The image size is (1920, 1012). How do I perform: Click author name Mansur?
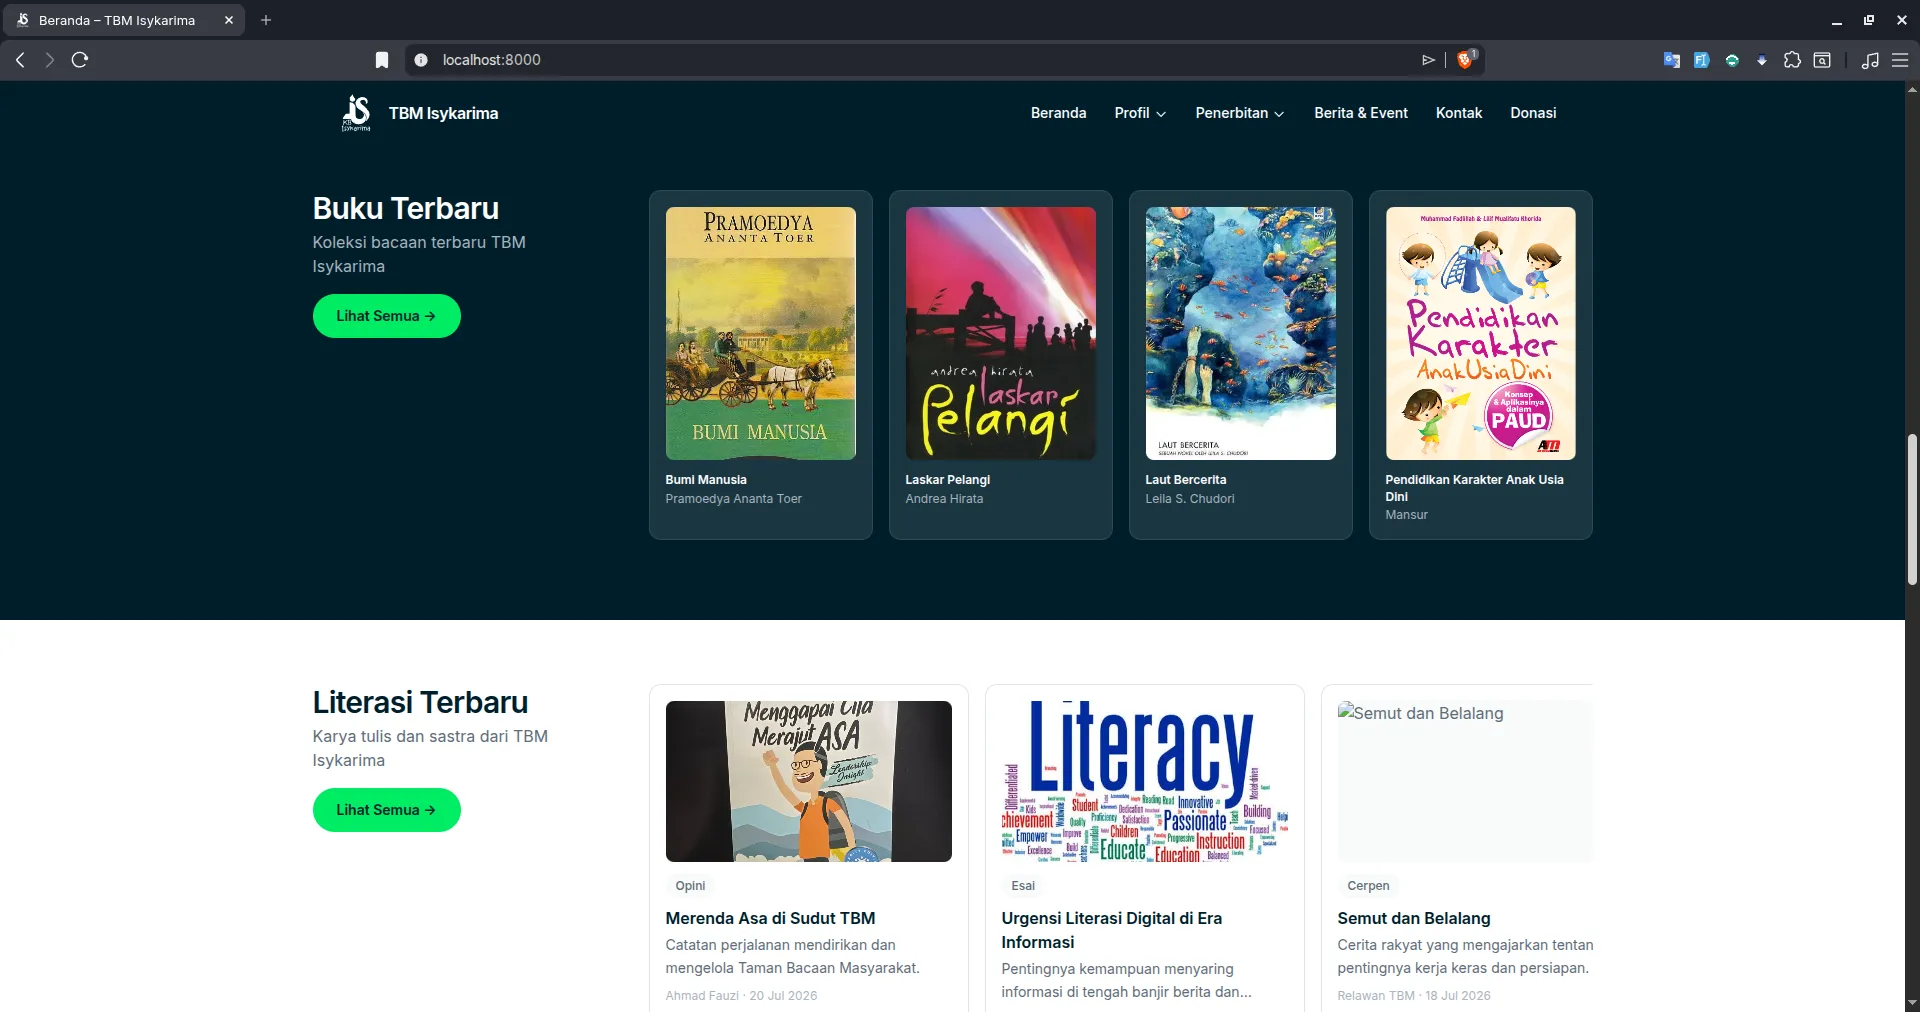(1406, 515)
